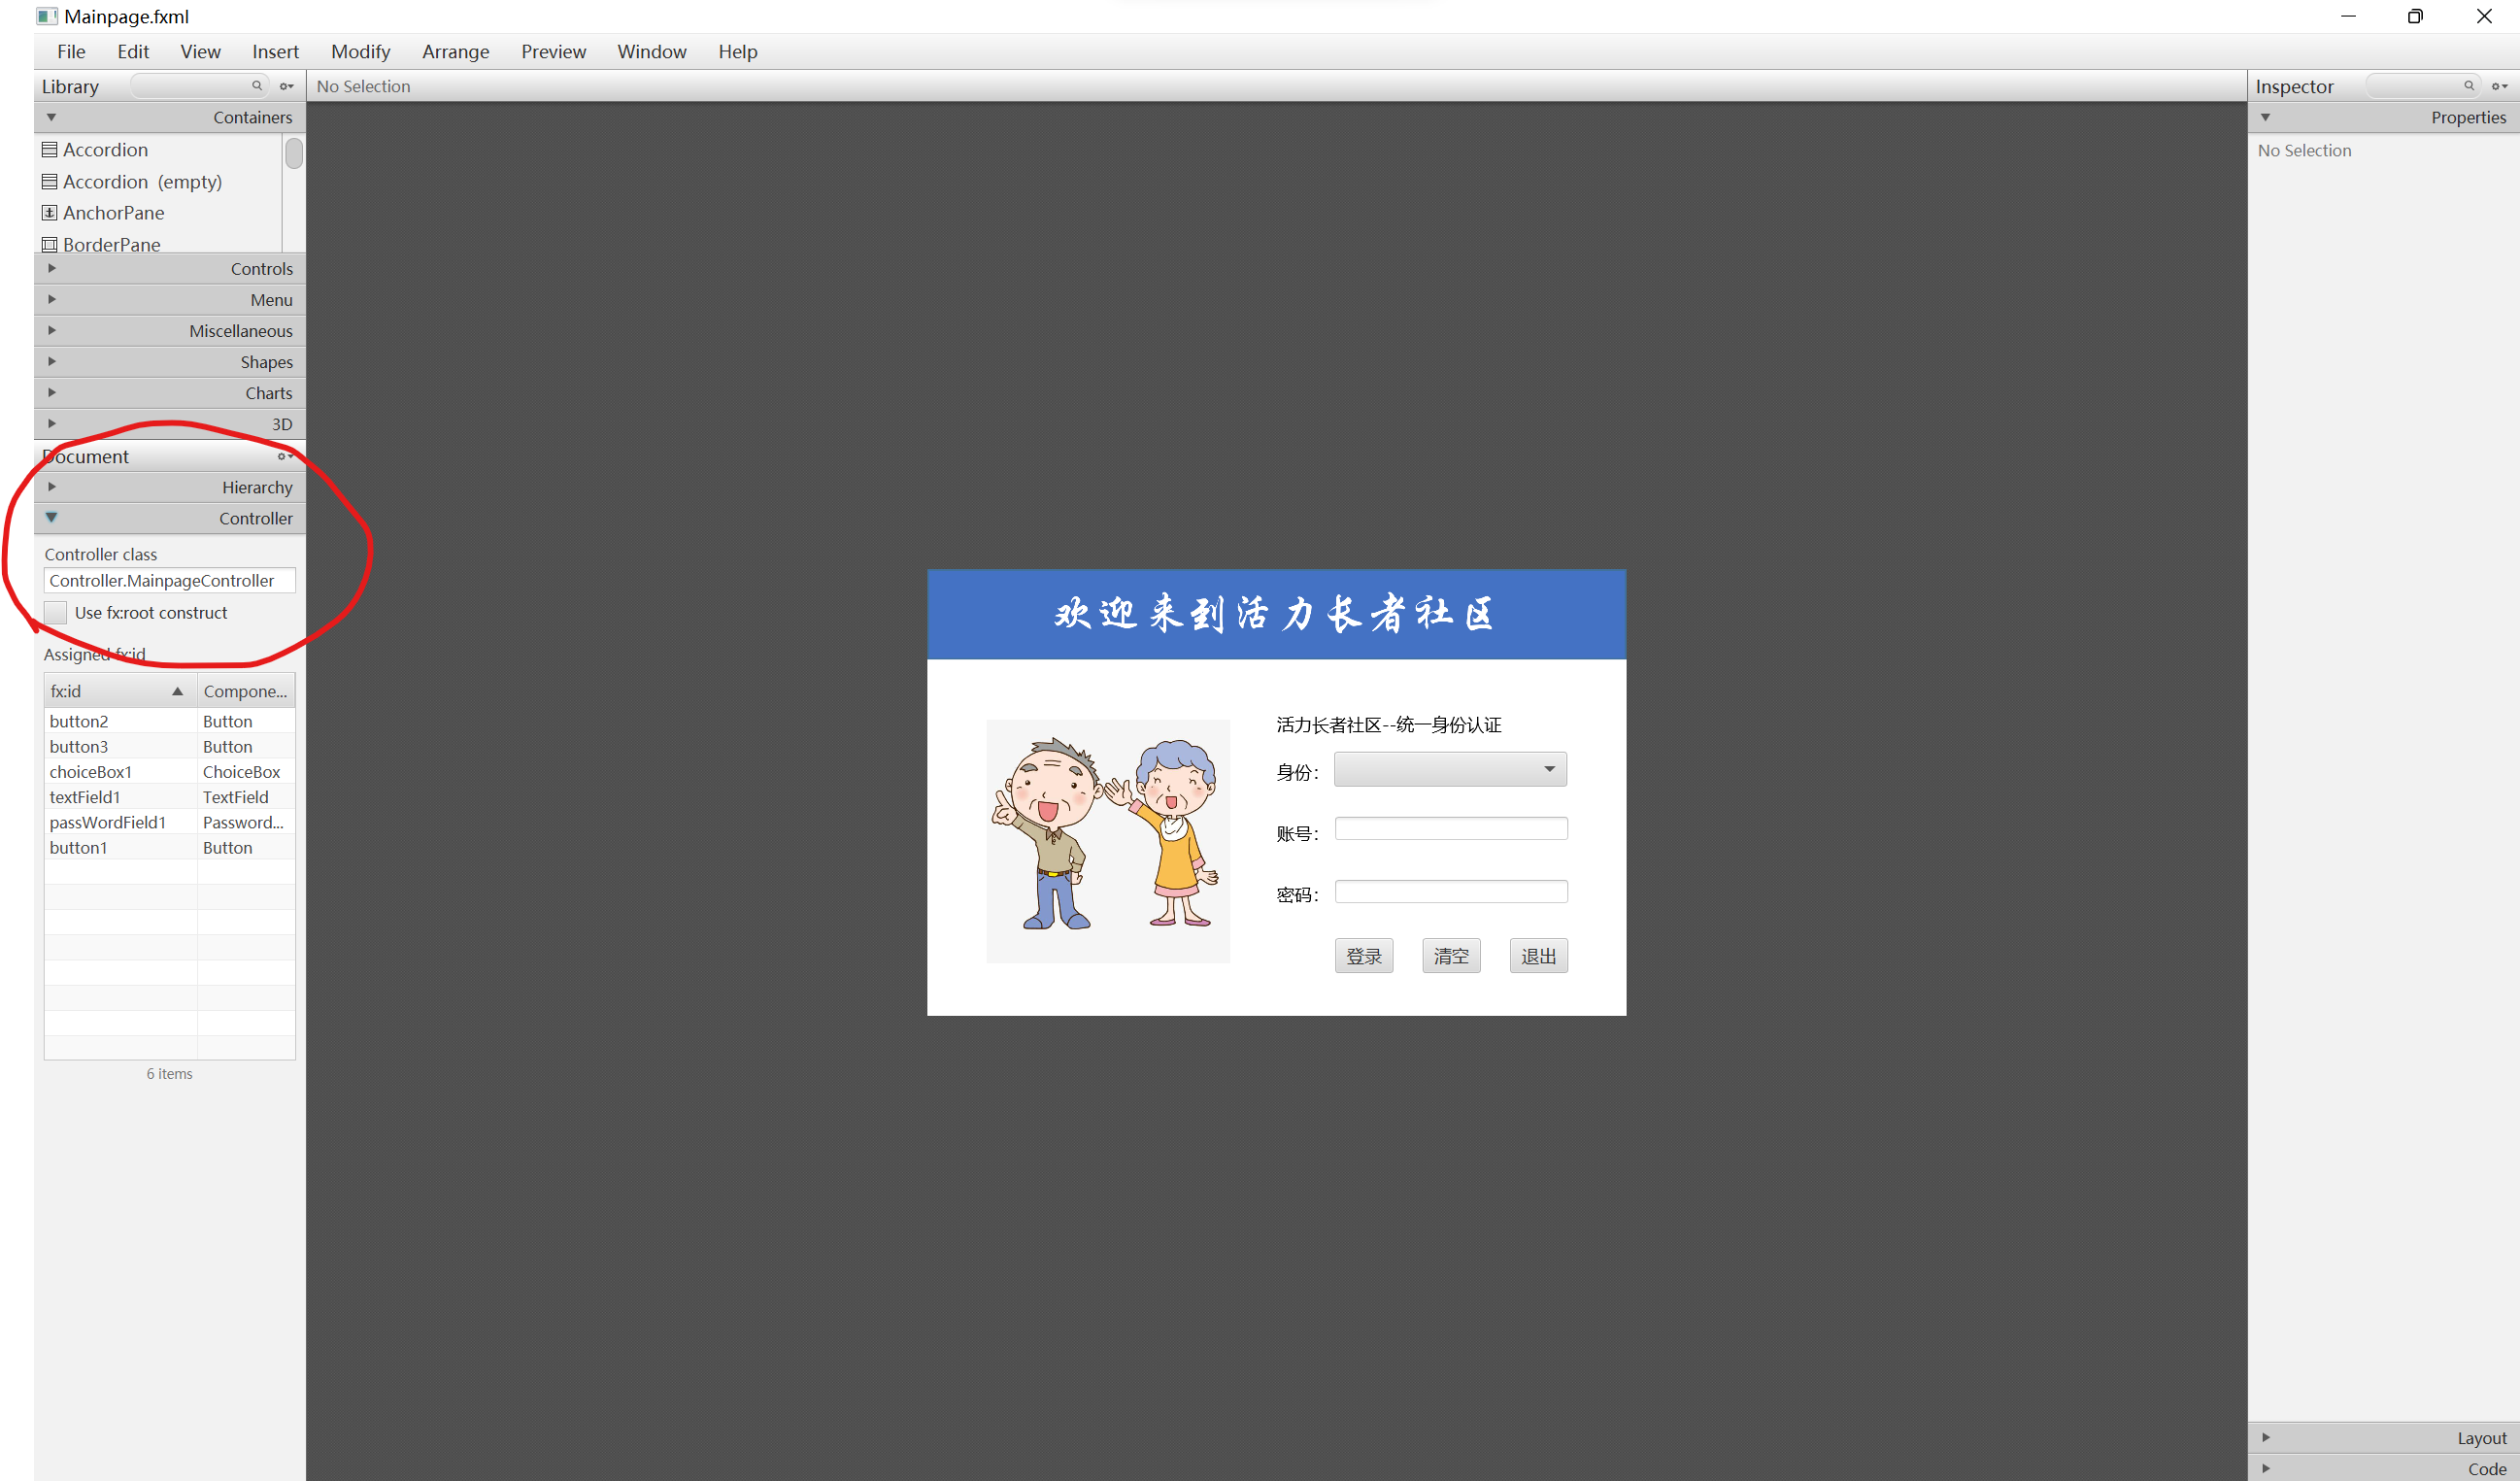
Task: Open the Library panel gear menu
Action: (x=287, y=86)
